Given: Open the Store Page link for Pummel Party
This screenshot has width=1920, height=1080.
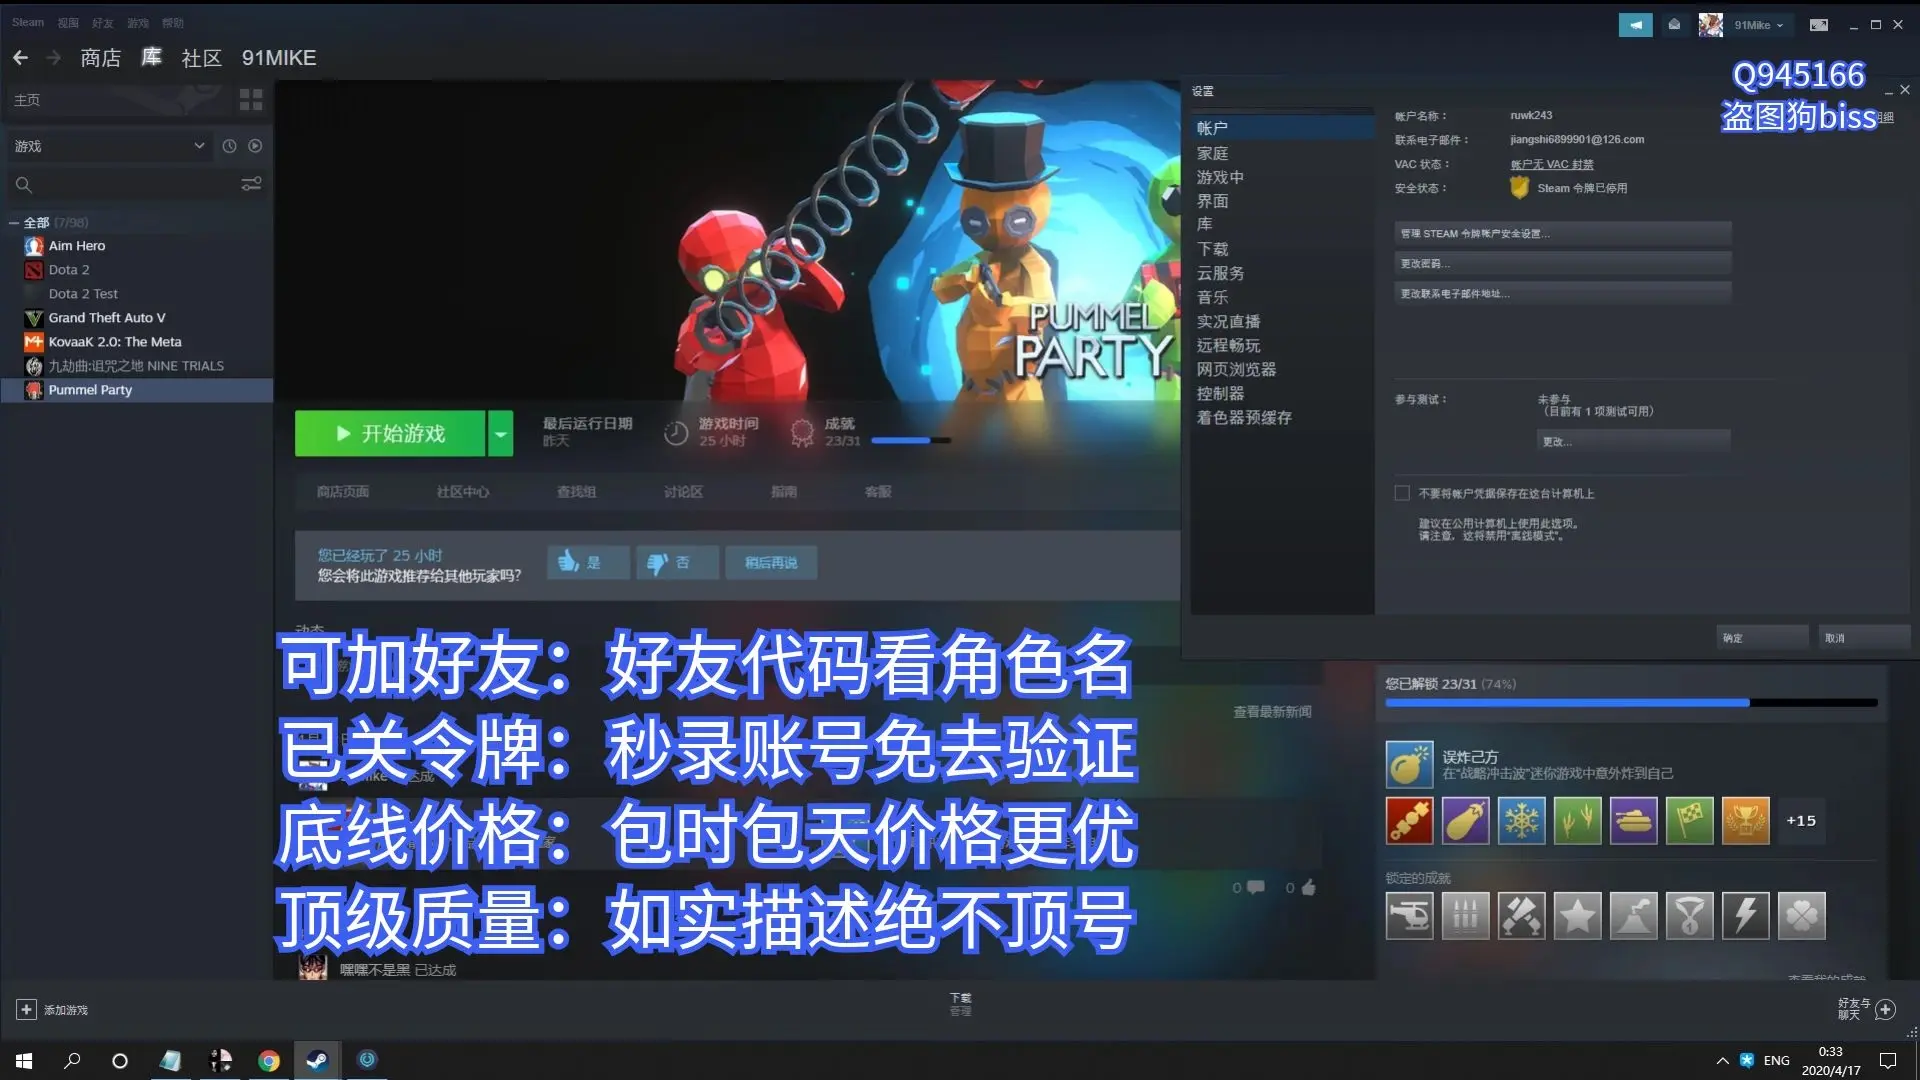Looking at the screenshot, I should 343,492.
